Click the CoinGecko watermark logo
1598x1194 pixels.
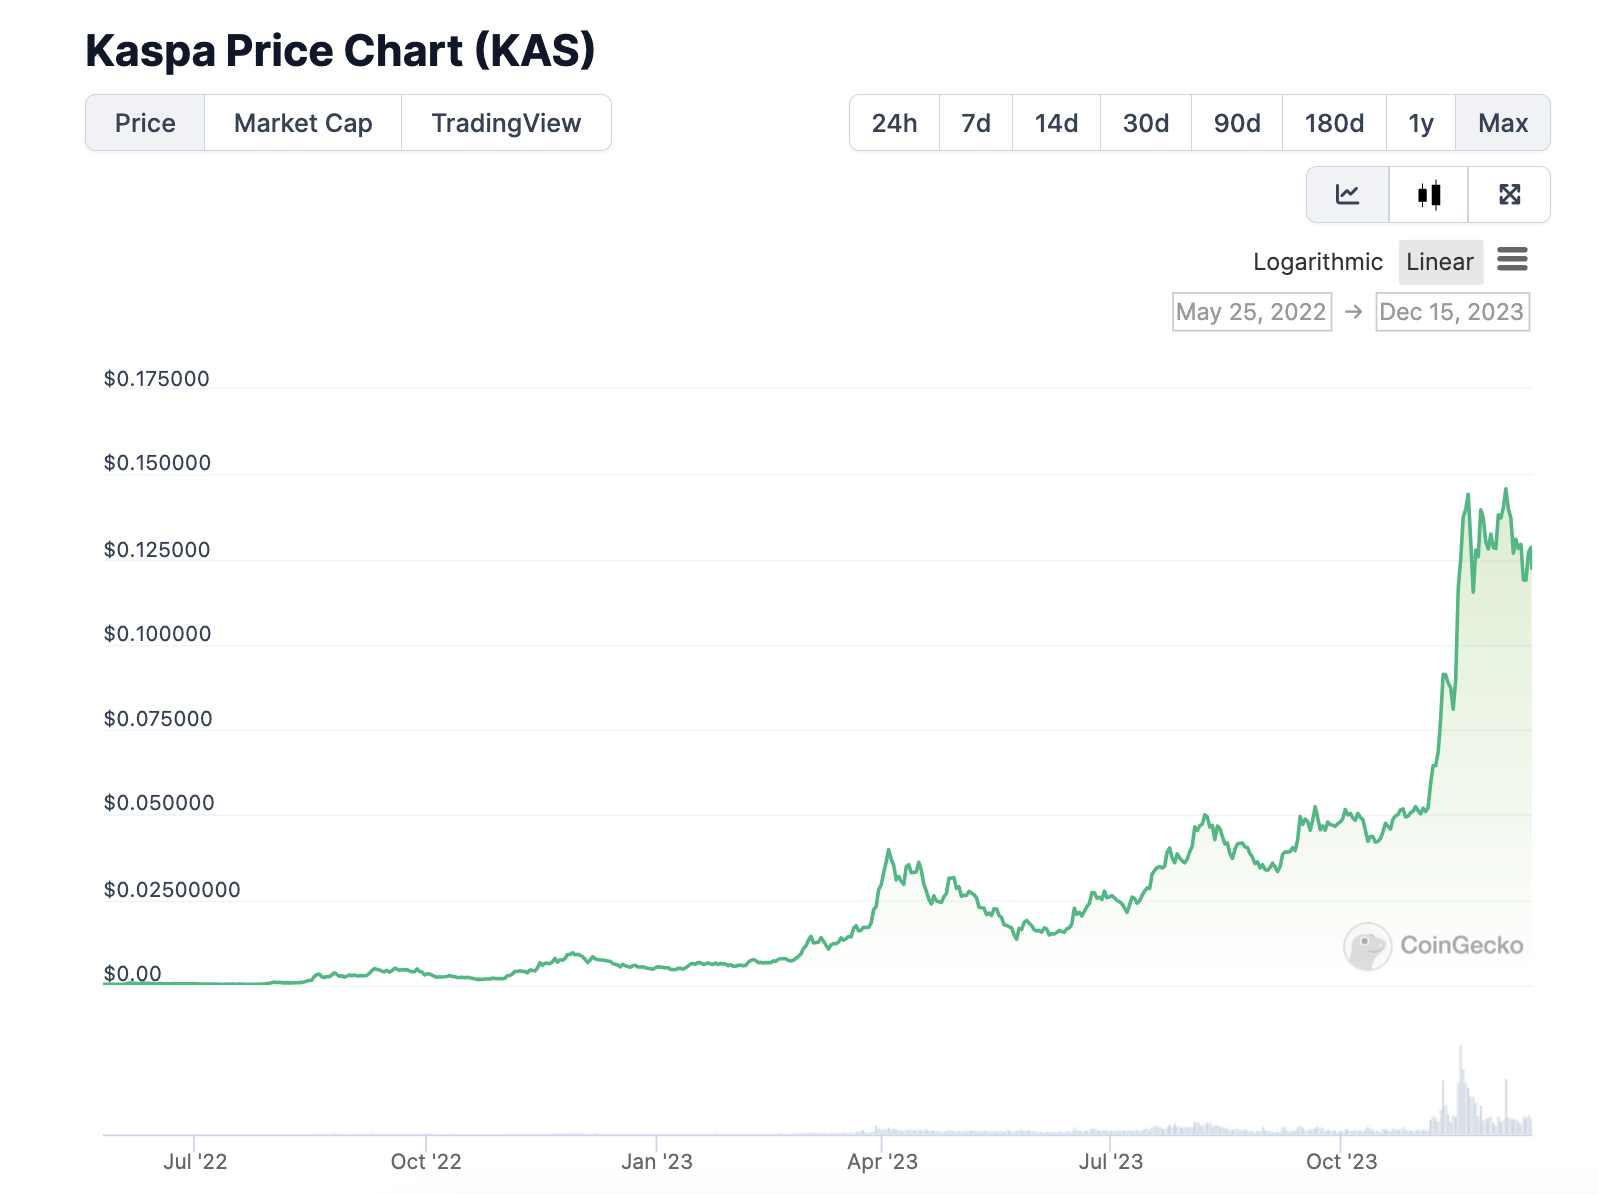pyautogui.click(x=1433, y=945)
